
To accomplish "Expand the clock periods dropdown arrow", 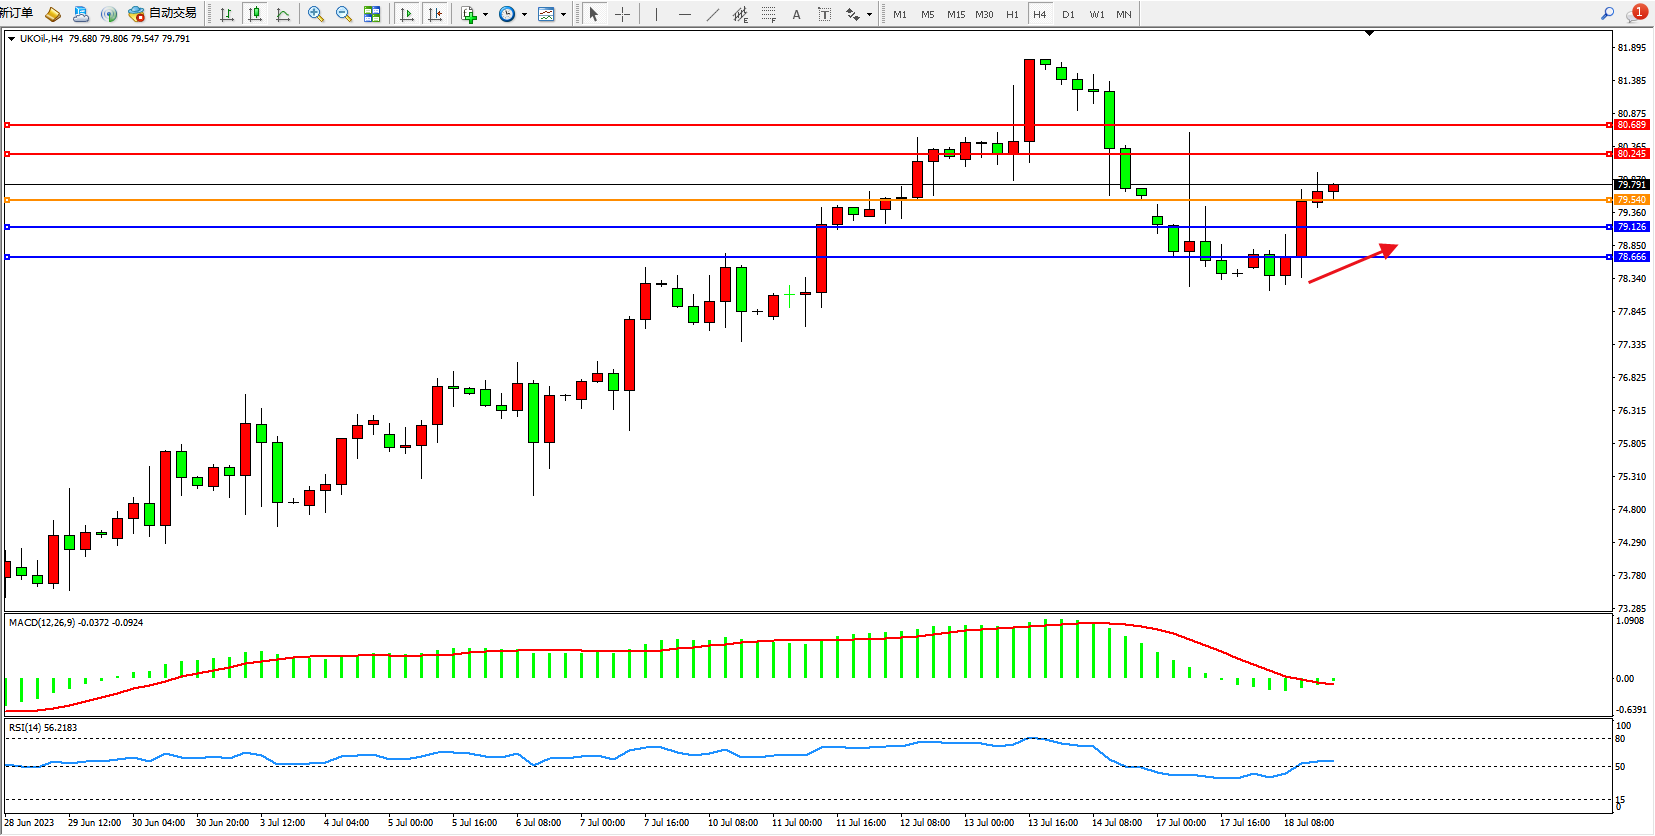I will pyautogui.click(x=524, y=14).
